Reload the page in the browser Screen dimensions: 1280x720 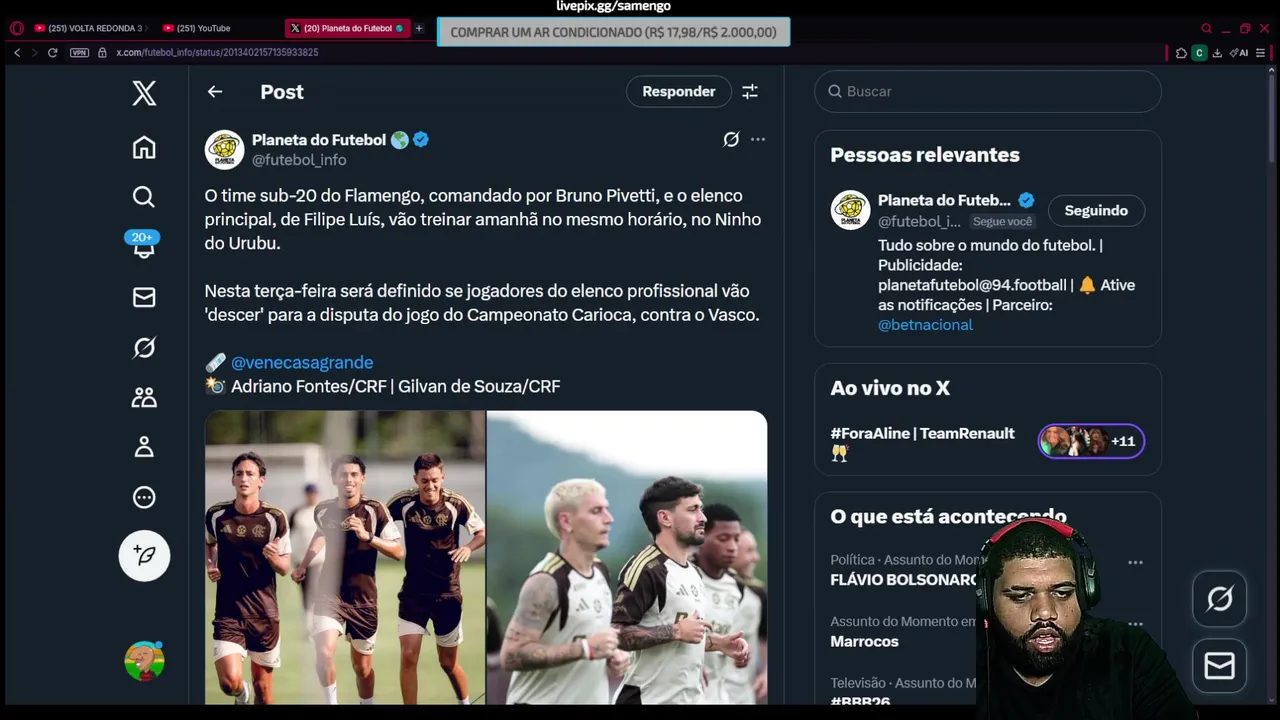coord(52,52)
